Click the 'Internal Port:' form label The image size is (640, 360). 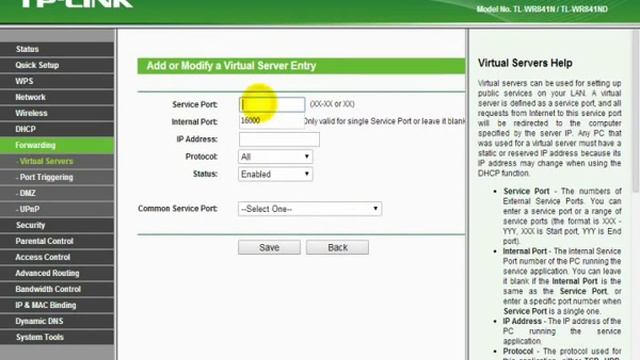(x=194, y=122)
